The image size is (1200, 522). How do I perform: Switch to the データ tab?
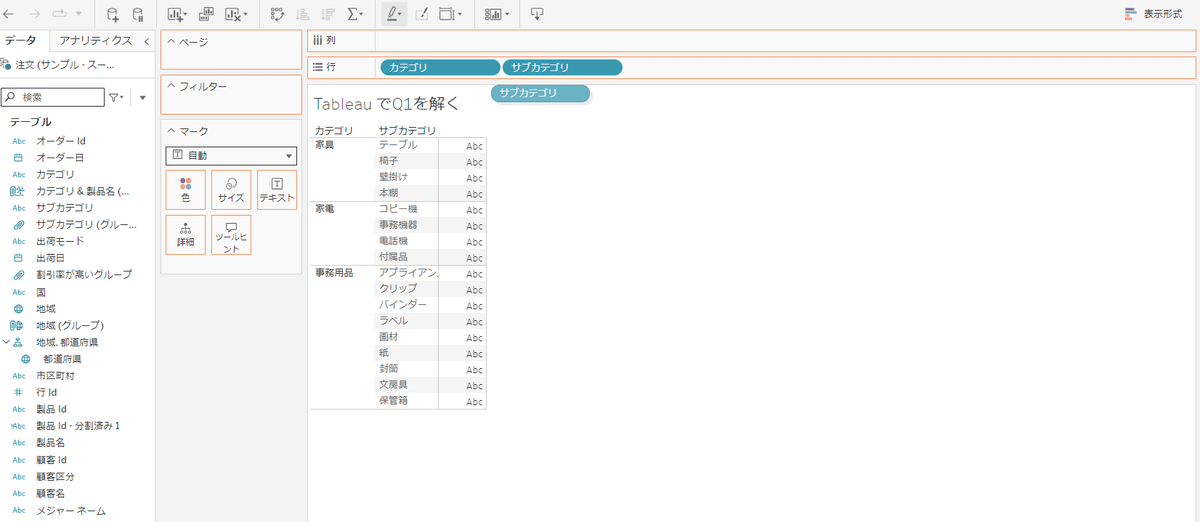tap(20, 40)
